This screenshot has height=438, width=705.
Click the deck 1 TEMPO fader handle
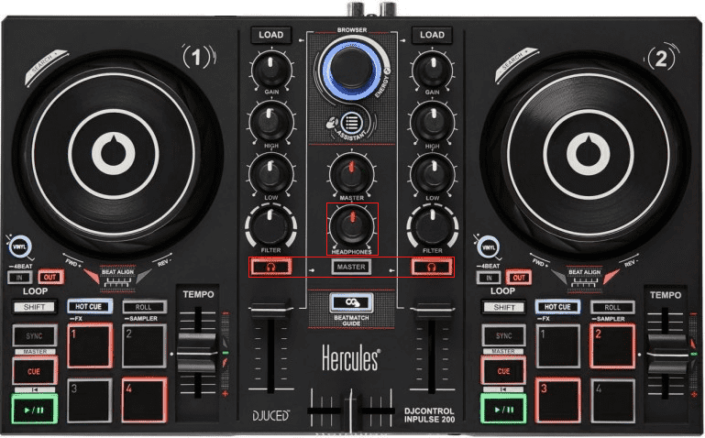click(197, 353)
